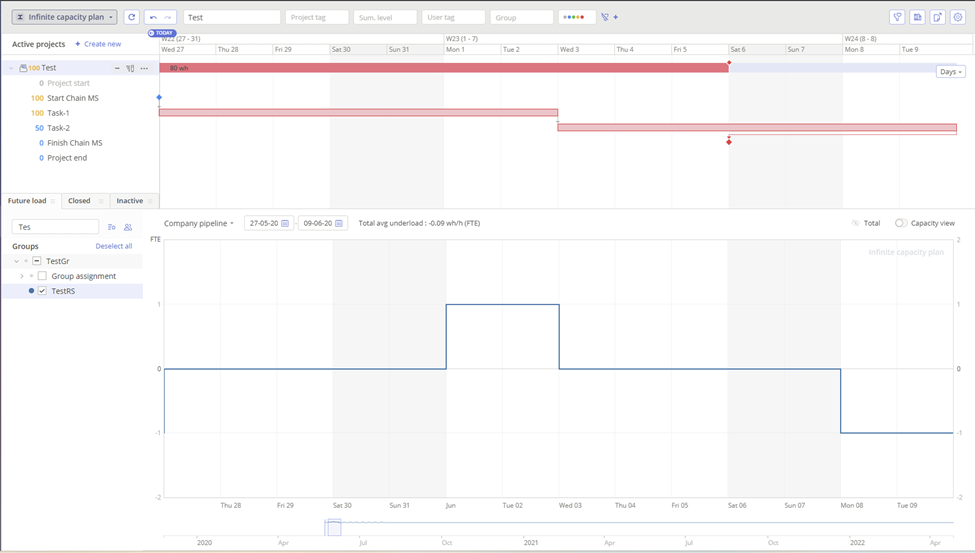Click the Project tag input field
This screenshot has width=975, height=553.
[316, 17]
